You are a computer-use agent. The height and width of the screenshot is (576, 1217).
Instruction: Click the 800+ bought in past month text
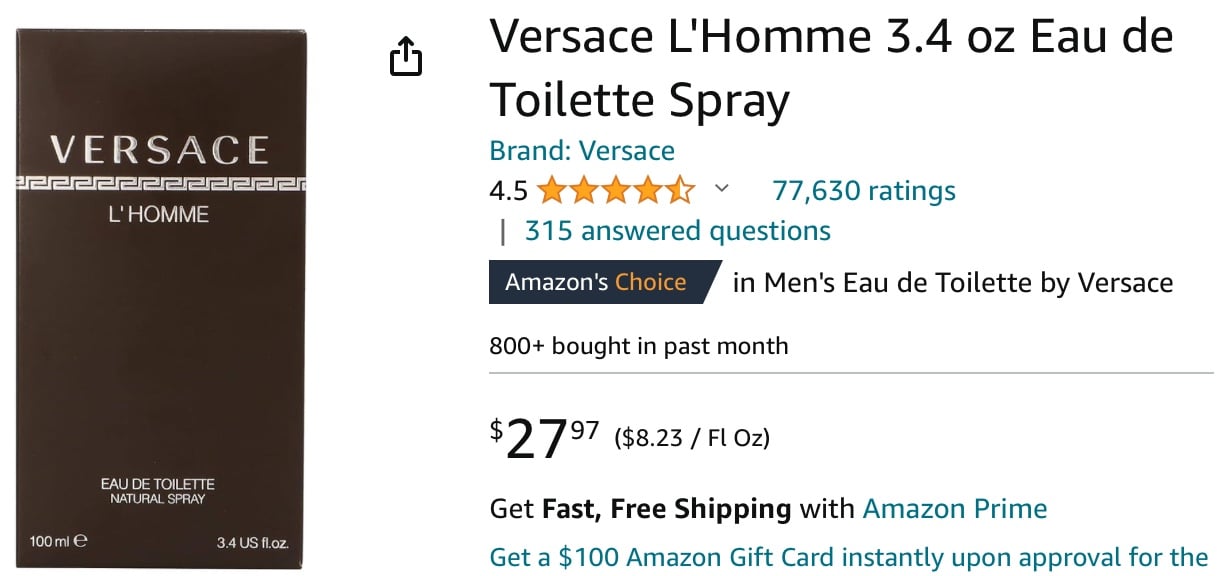(x=638, y=346)
